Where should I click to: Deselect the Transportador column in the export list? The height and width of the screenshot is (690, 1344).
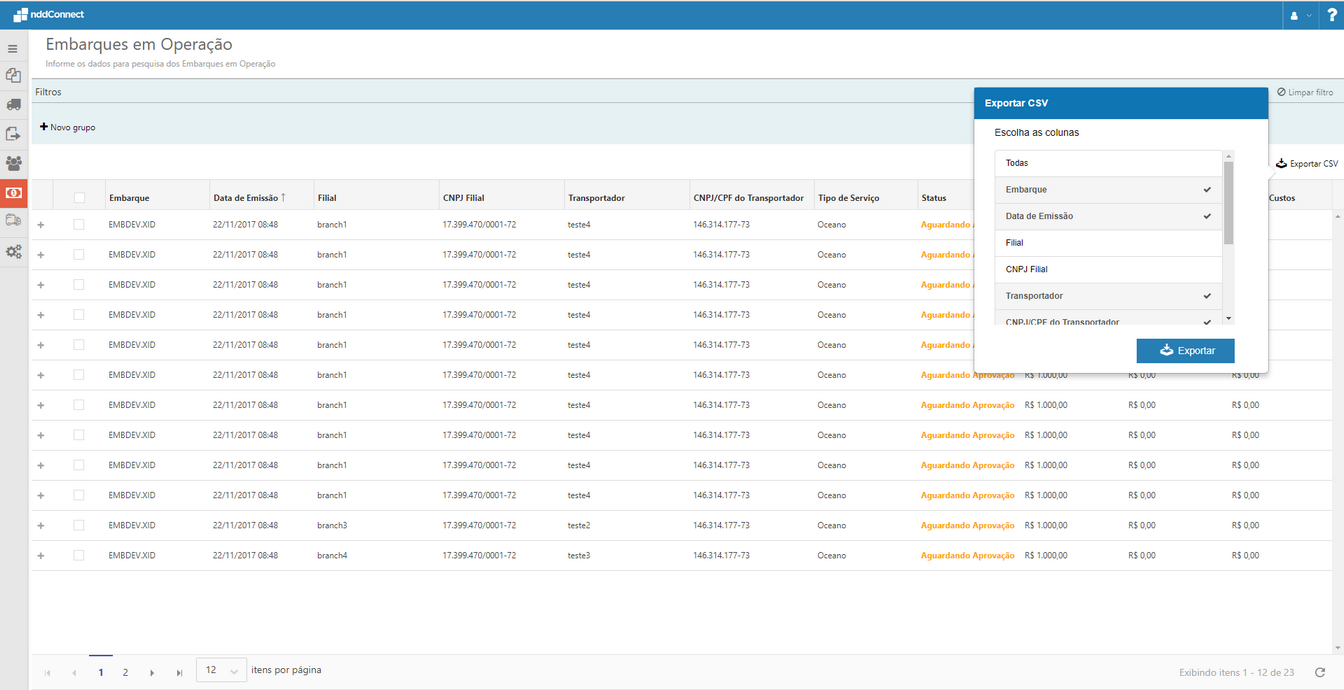1108,296
